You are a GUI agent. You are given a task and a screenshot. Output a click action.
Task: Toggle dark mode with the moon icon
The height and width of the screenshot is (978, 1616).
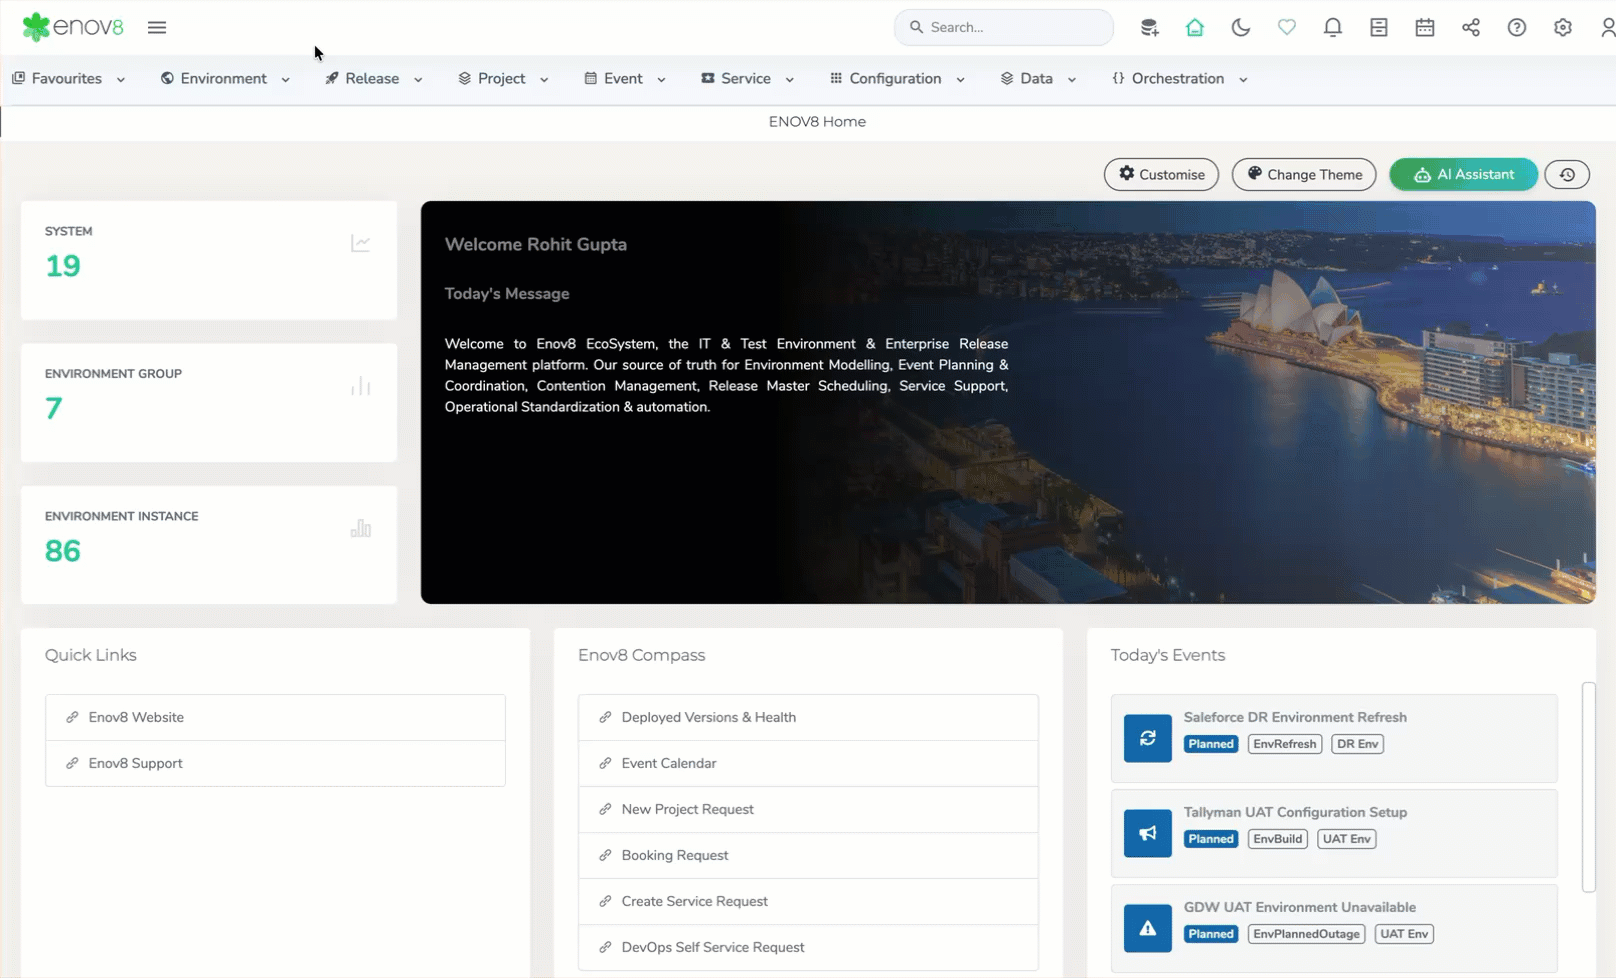(x=1240, y=27)
